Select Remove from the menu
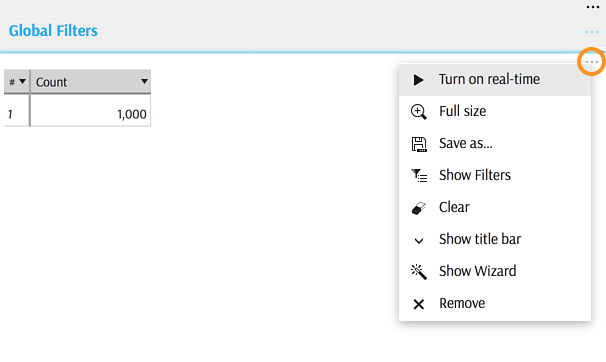The width and height of the screenshot is (606, 362). click(495, 303)
